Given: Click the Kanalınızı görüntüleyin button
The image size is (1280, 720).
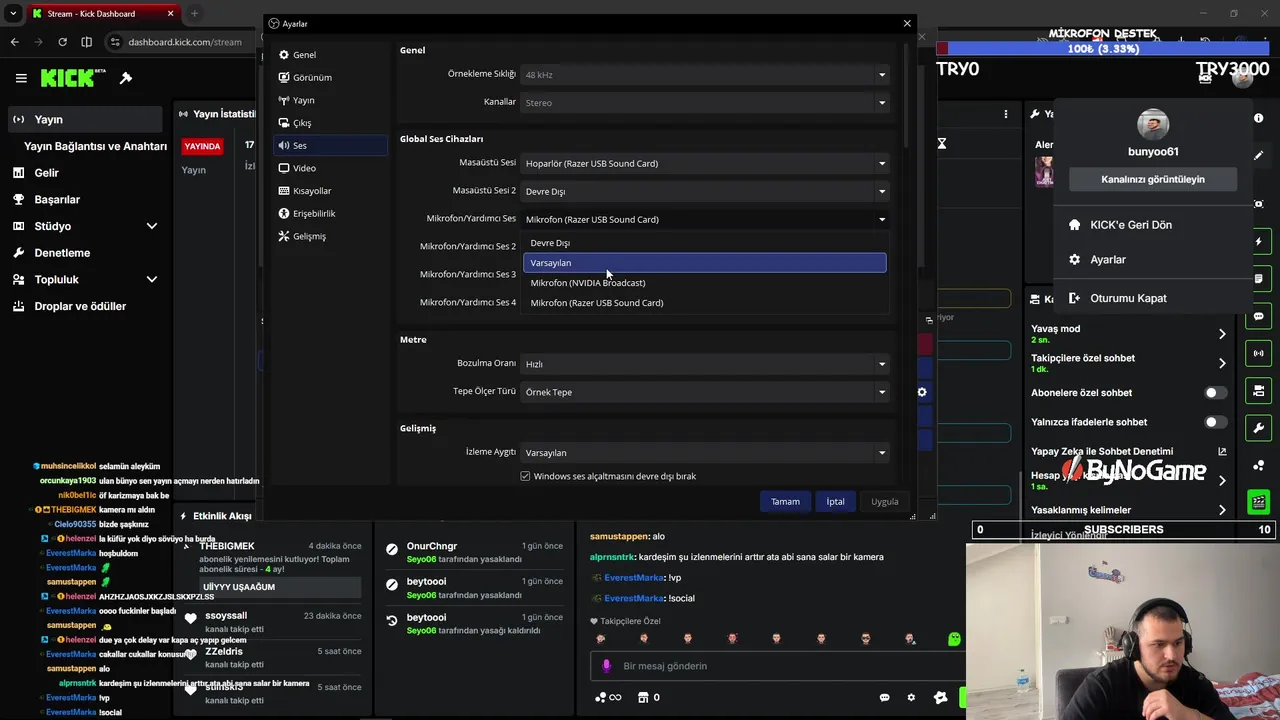Looking at the screenshot, I should point(1153,179).
